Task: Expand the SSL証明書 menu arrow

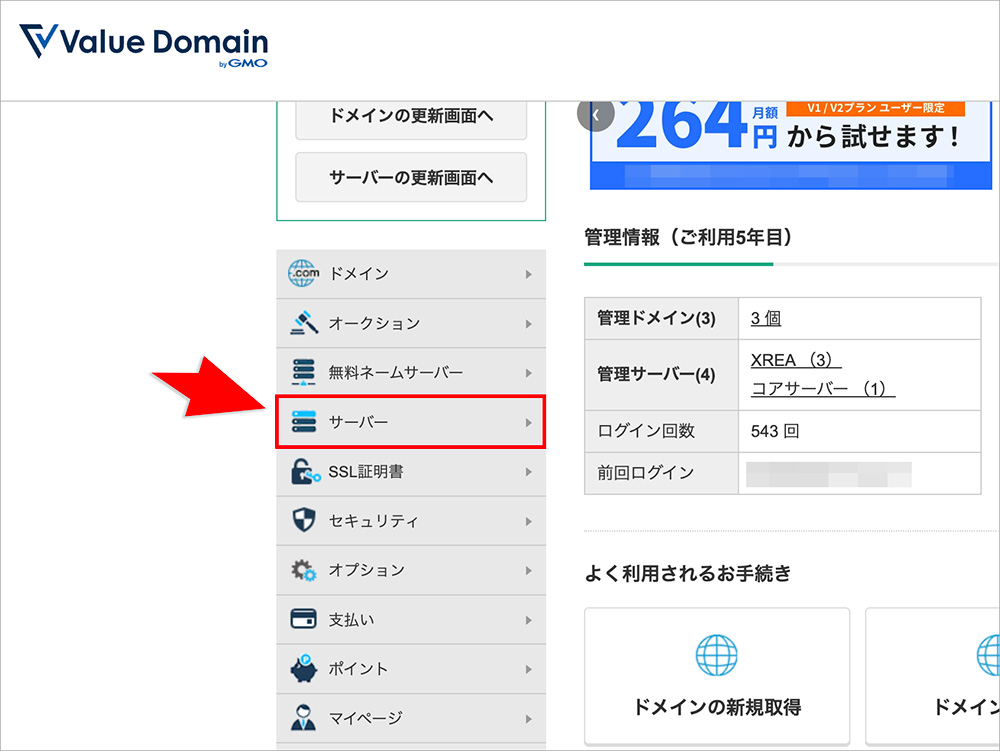Action: (529, 472)
